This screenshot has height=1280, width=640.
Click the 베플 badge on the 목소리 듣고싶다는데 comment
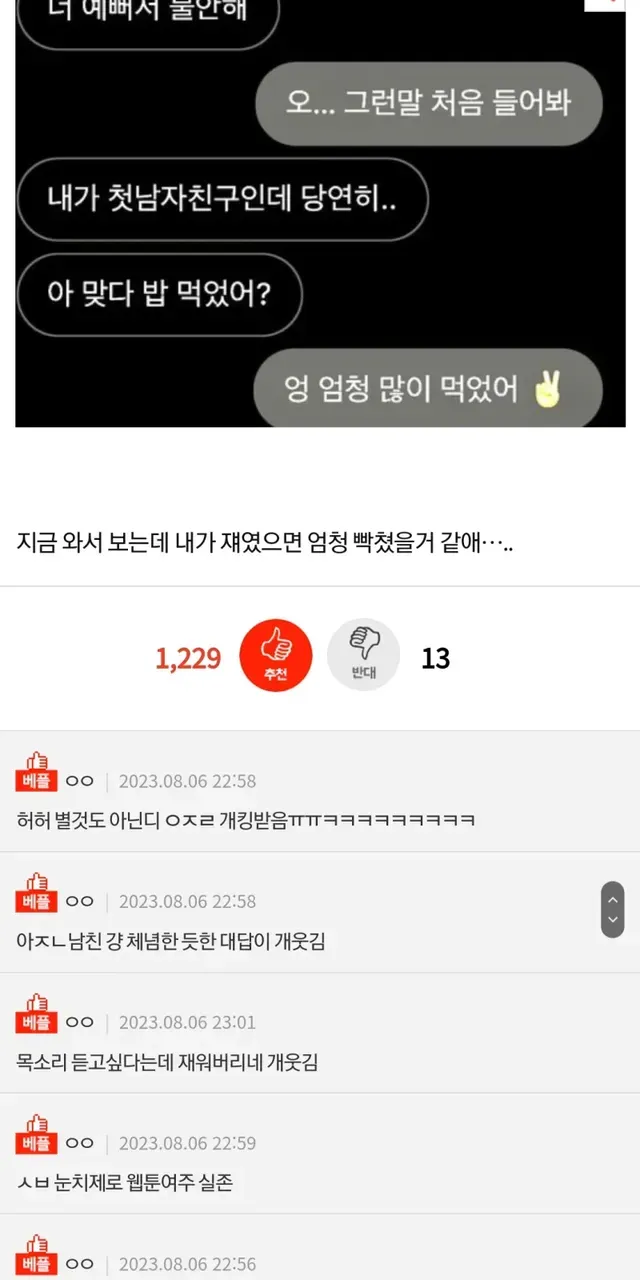click(x=36, y=1013)
